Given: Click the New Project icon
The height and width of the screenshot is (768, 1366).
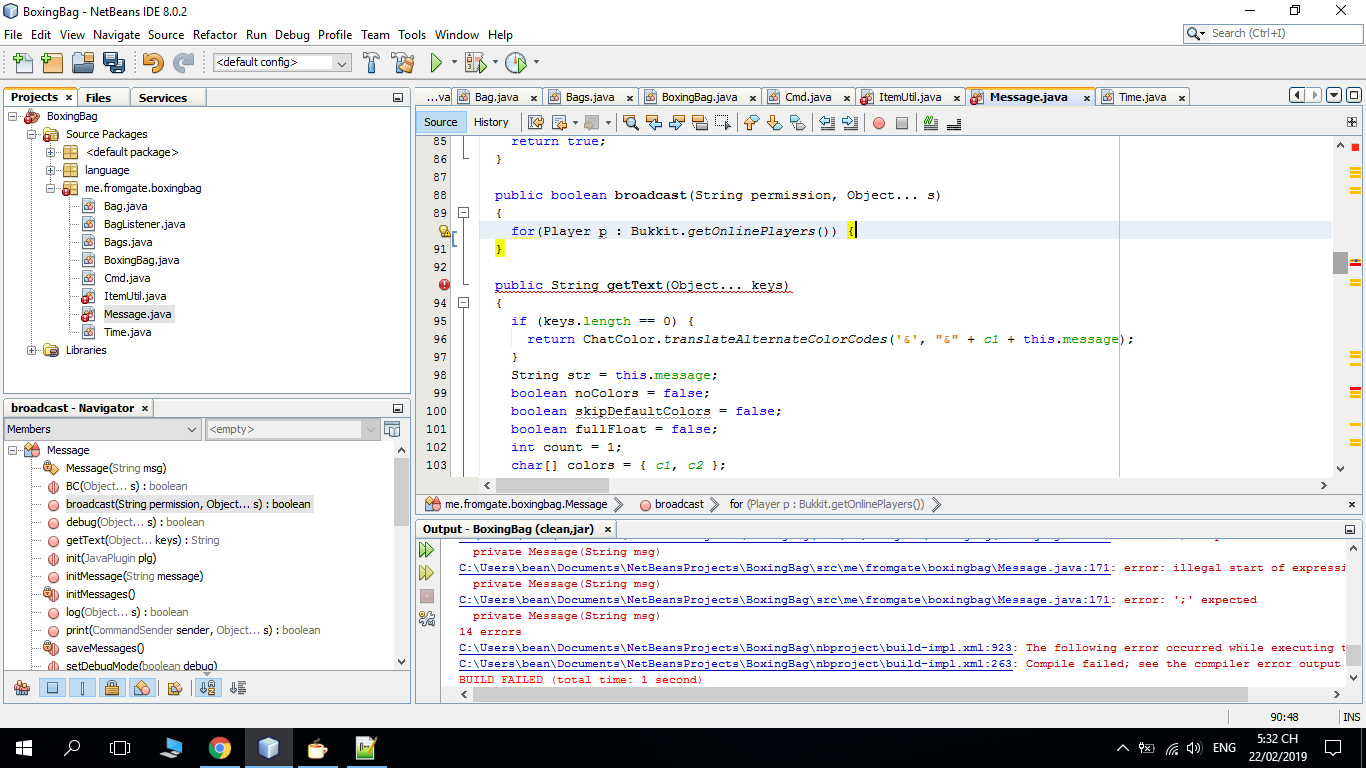Looking at the screenshot, I should click(52, 62).
